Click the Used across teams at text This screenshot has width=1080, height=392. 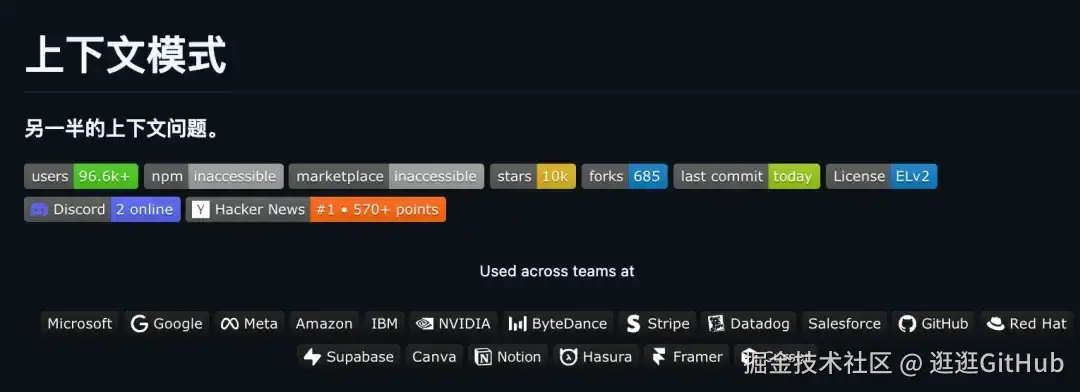[x=557, y=271]
